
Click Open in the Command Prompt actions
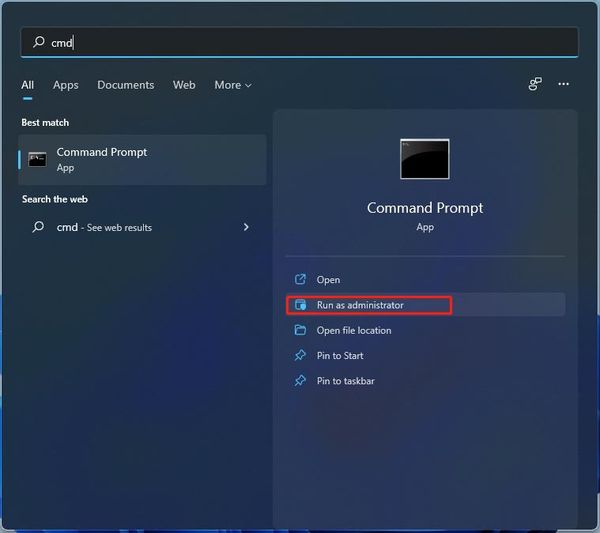(328, 280)
